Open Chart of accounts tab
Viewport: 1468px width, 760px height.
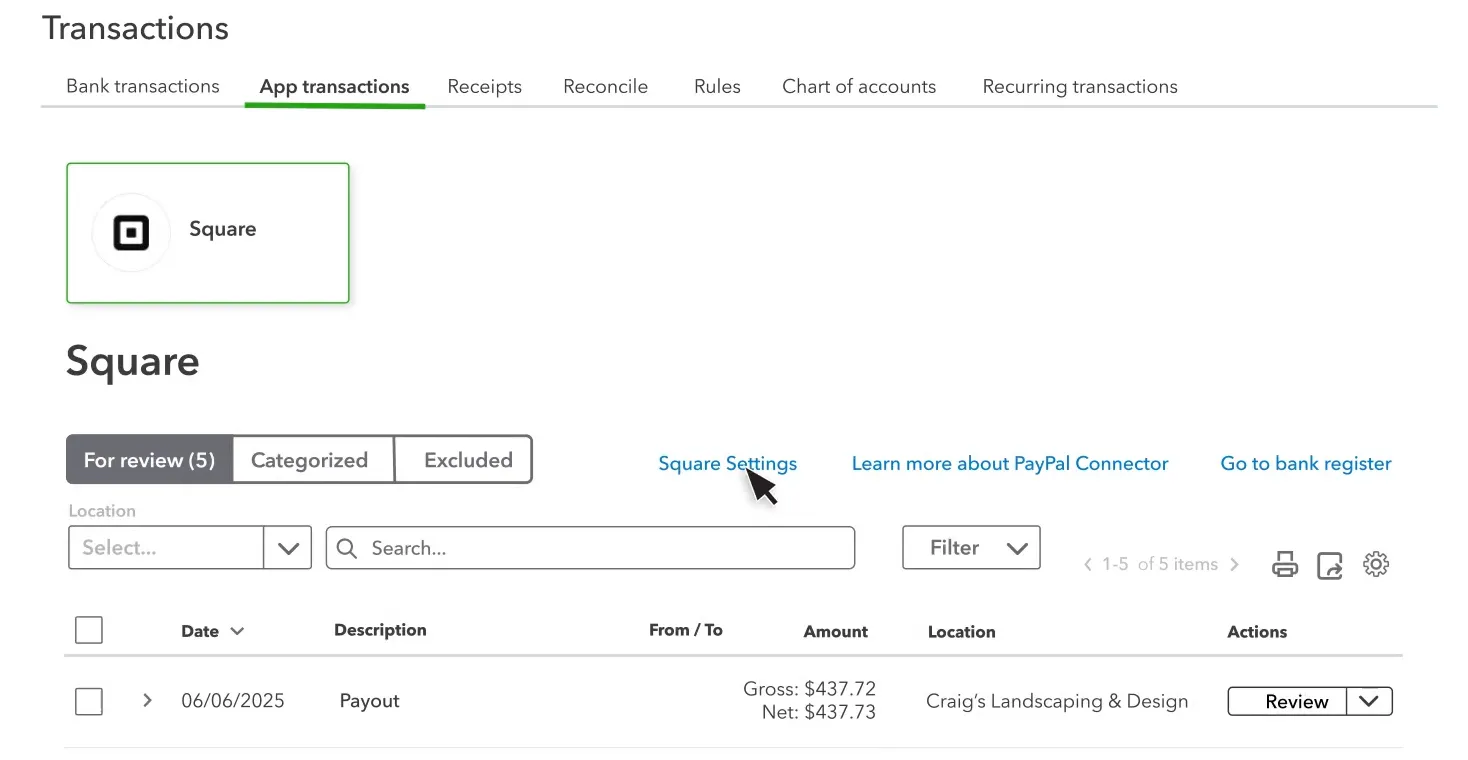pyautogui.click(x=859, y=86)
